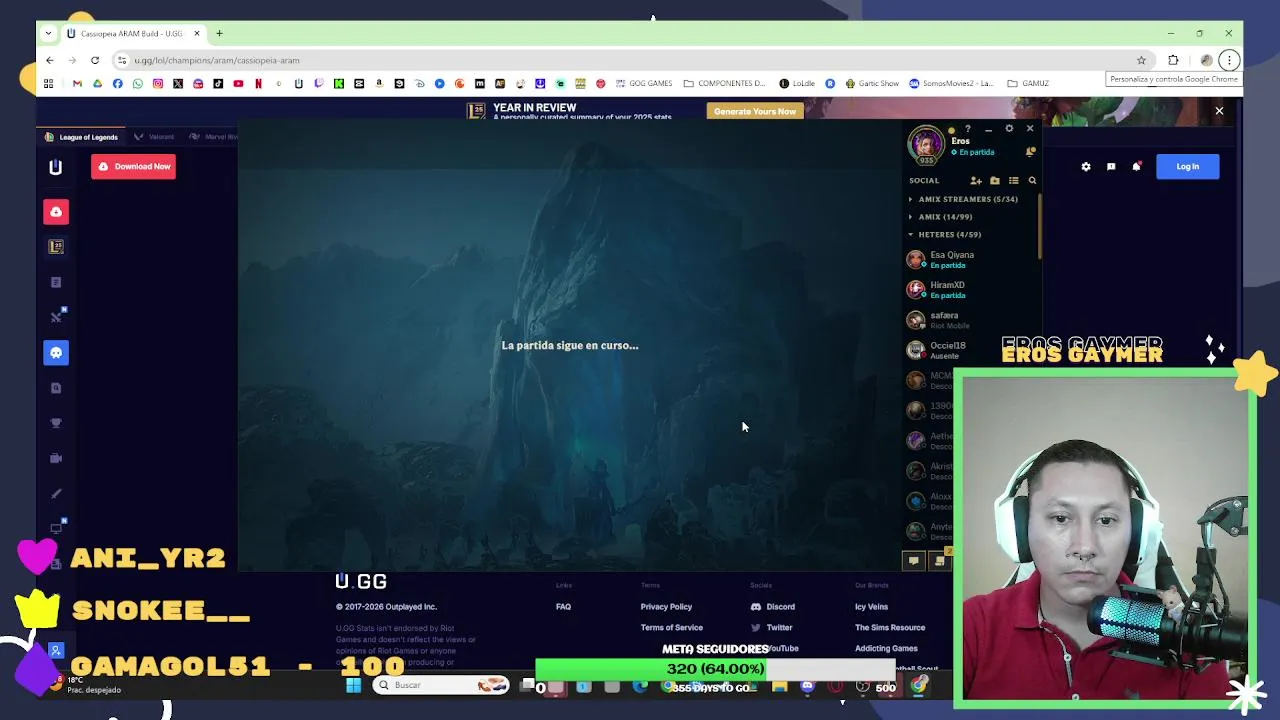Open the crossed swords icon in U.GG sidebar
Screen dimensions: 1280x720
coord(56,317)
